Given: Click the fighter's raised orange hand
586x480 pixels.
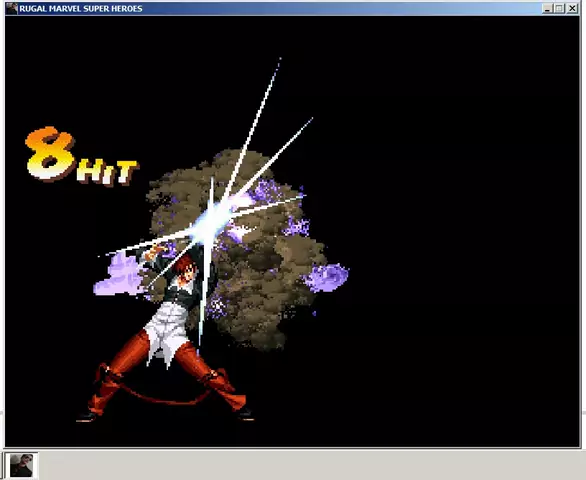Looking at the screenshot, I should point(155,252).
